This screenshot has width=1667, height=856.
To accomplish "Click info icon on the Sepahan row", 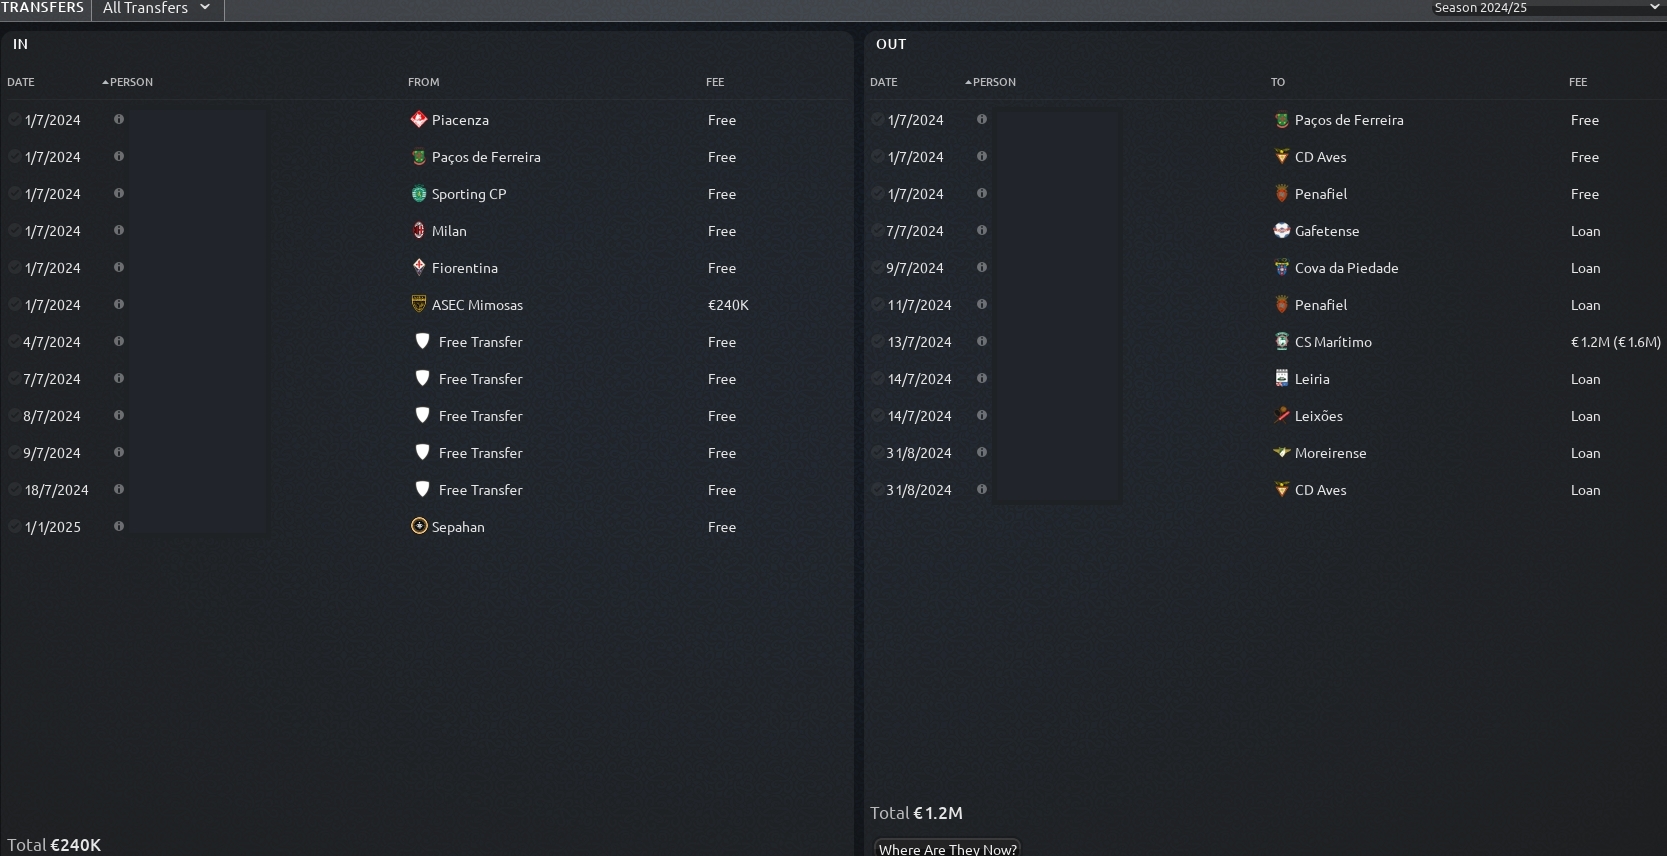I will (119, 526).
